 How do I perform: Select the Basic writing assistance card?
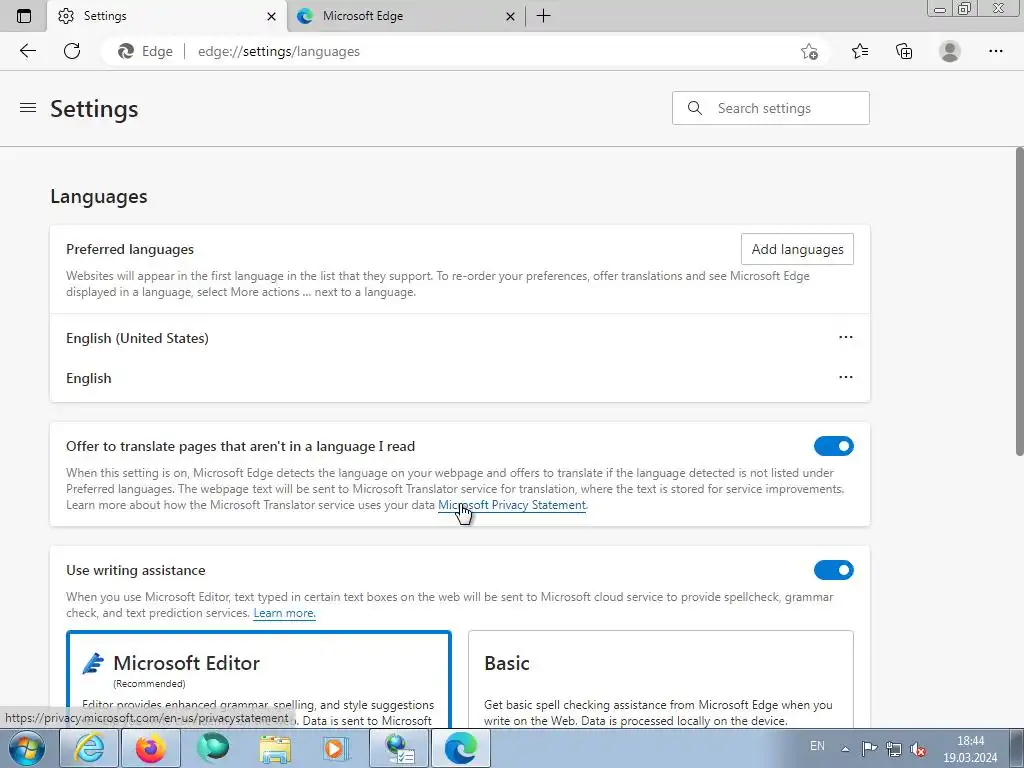pos(660,679)
